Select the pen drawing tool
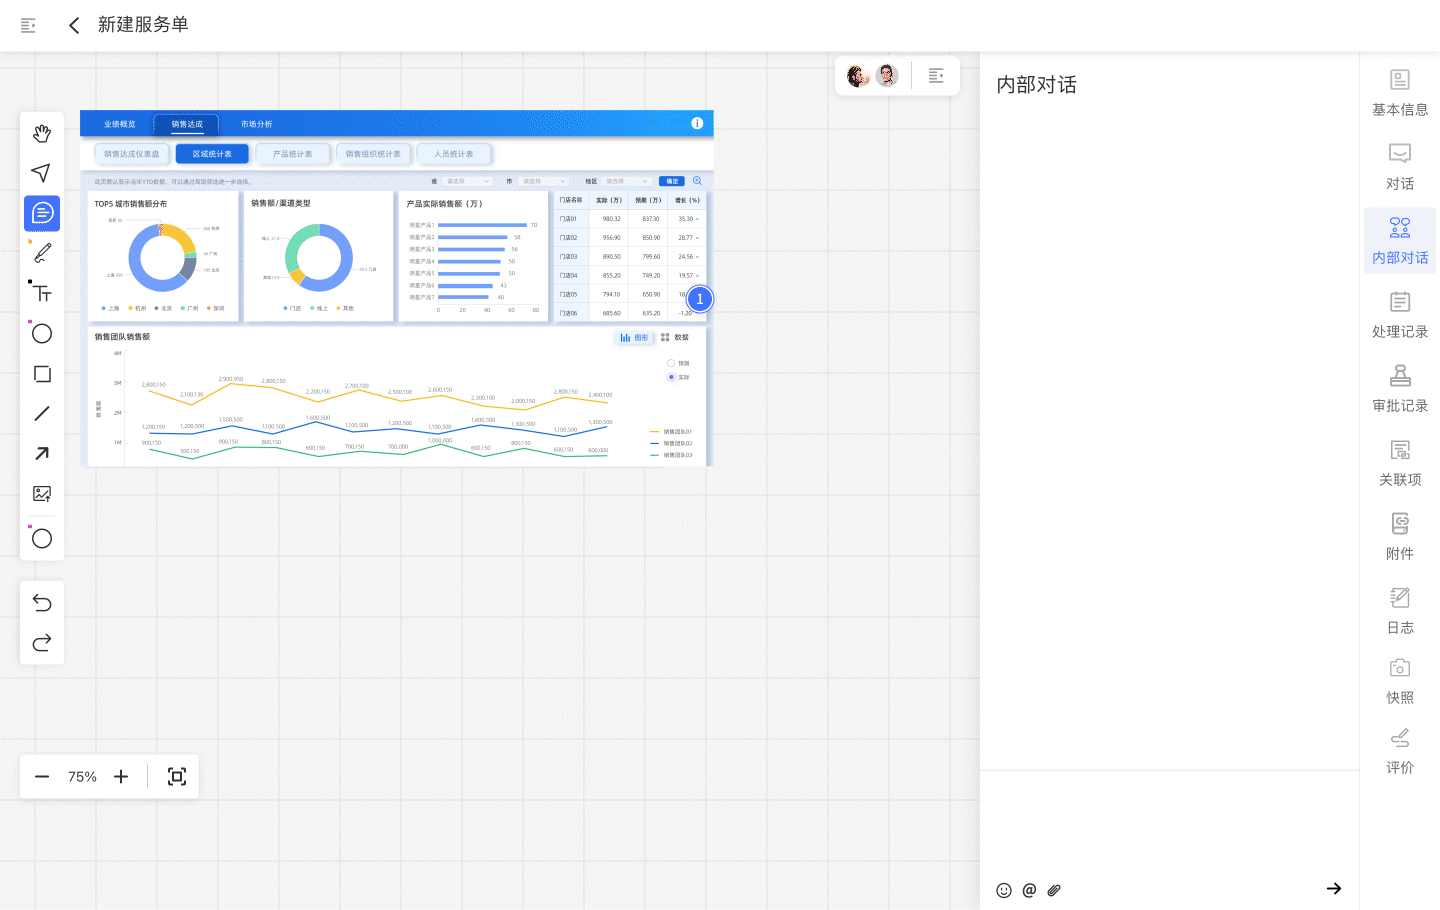 [x=42, y=253]
